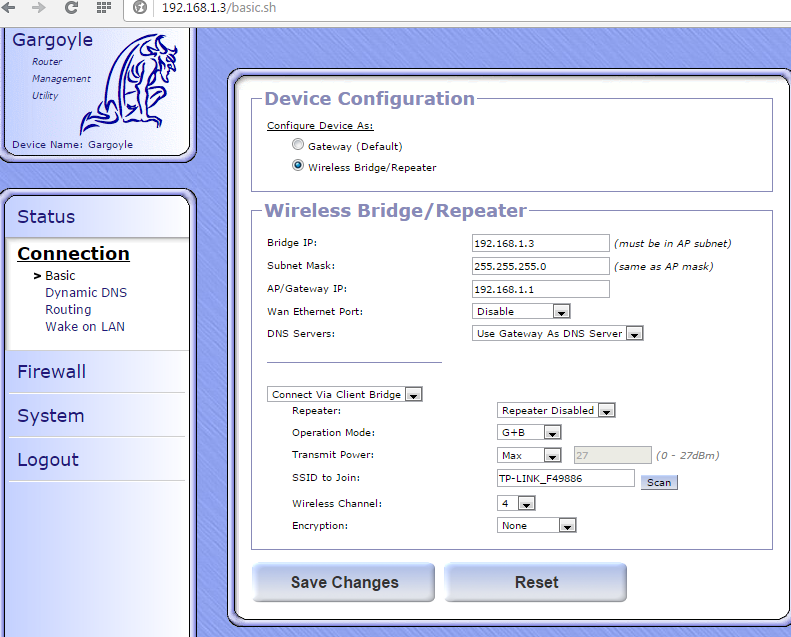
Task: Click the Save Changes button
Action: [x=344, y=583]
